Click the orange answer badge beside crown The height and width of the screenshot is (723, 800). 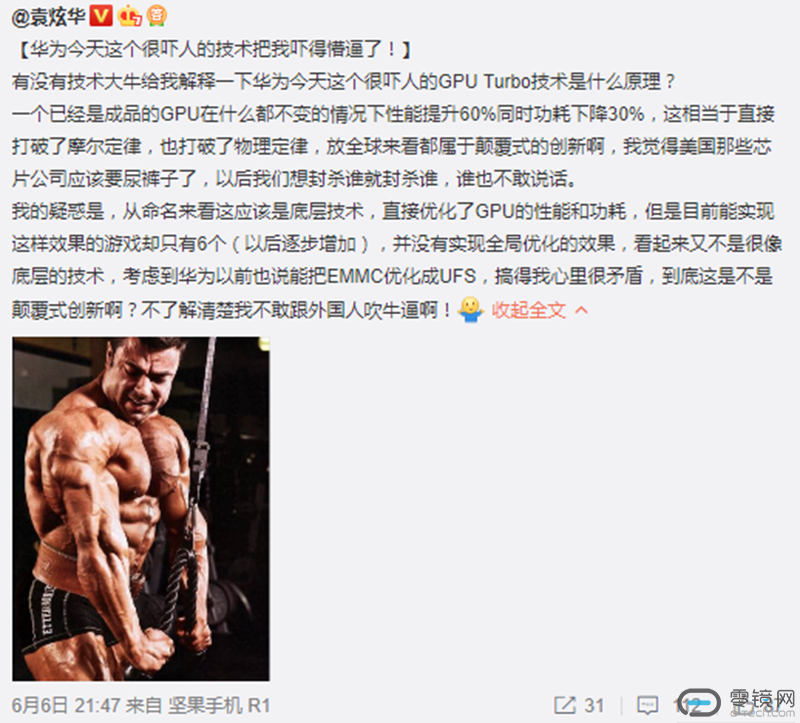click(157, 16)
